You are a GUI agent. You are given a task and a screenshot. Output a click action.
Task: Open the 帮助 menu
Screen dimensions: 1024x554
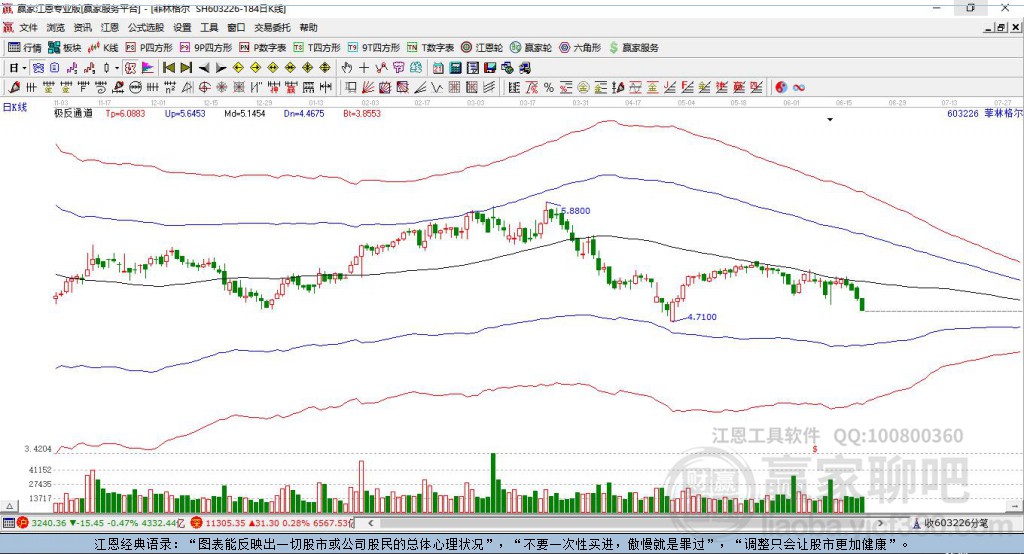[x=308, y=27]
